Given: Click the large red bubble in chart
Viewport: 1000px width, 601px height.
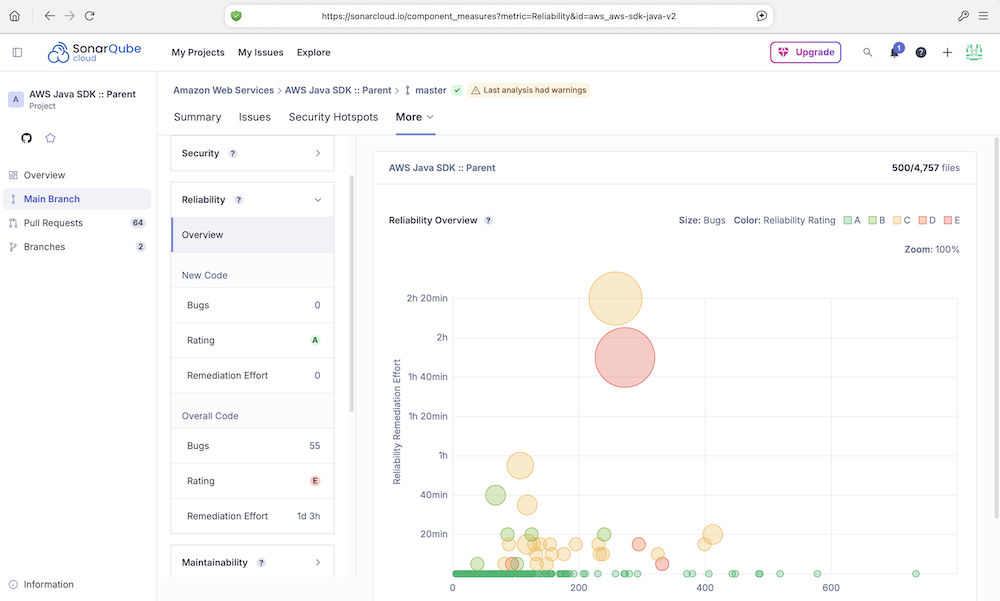Looking at the screenshot, I should [624, 357].
